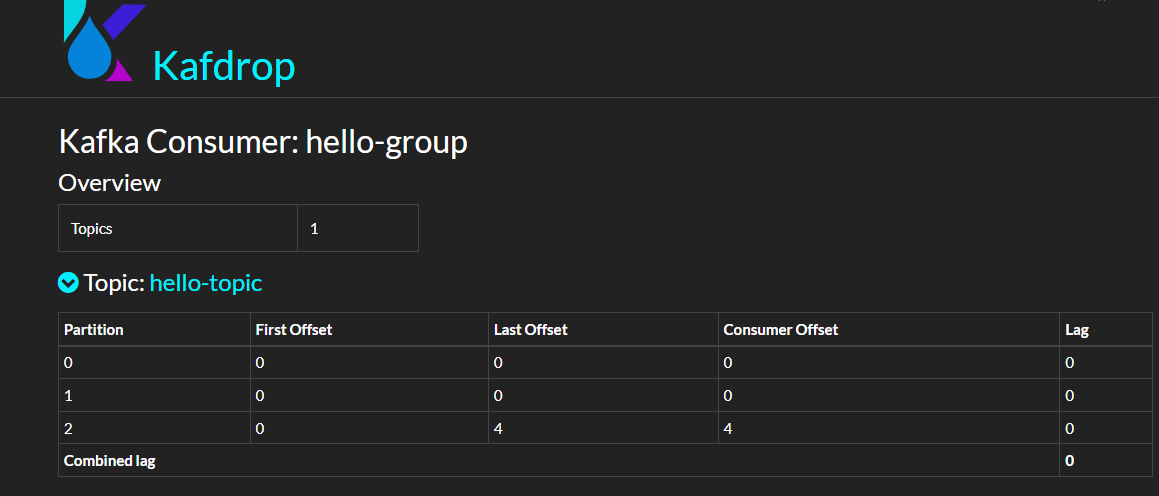
Task: Click Consumer Offset value 4 for partition 2
Action: tap(728, 428)
